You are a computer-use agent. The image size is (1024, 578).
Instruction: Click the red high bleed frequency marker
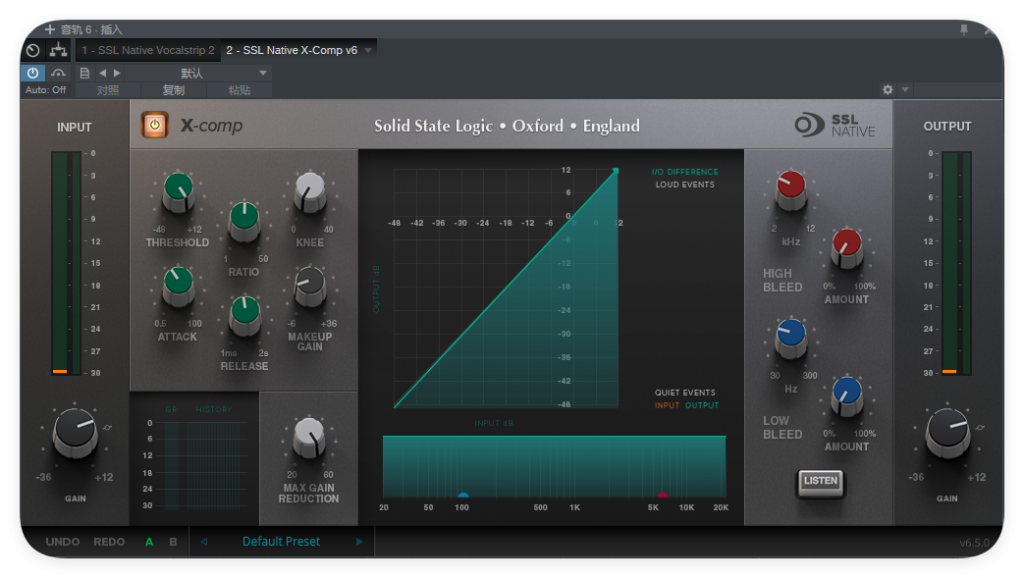[663, 496]
